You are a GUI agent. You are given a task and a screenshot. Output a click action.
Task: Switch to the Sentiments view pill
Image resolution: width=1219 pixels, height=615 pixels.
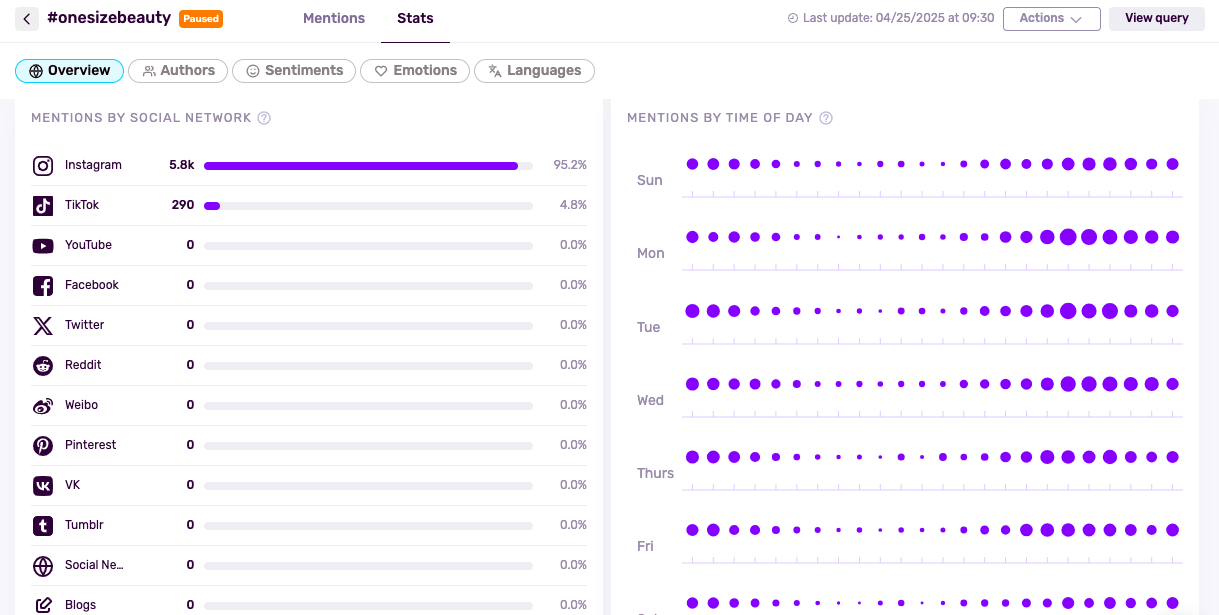point(294,71)
